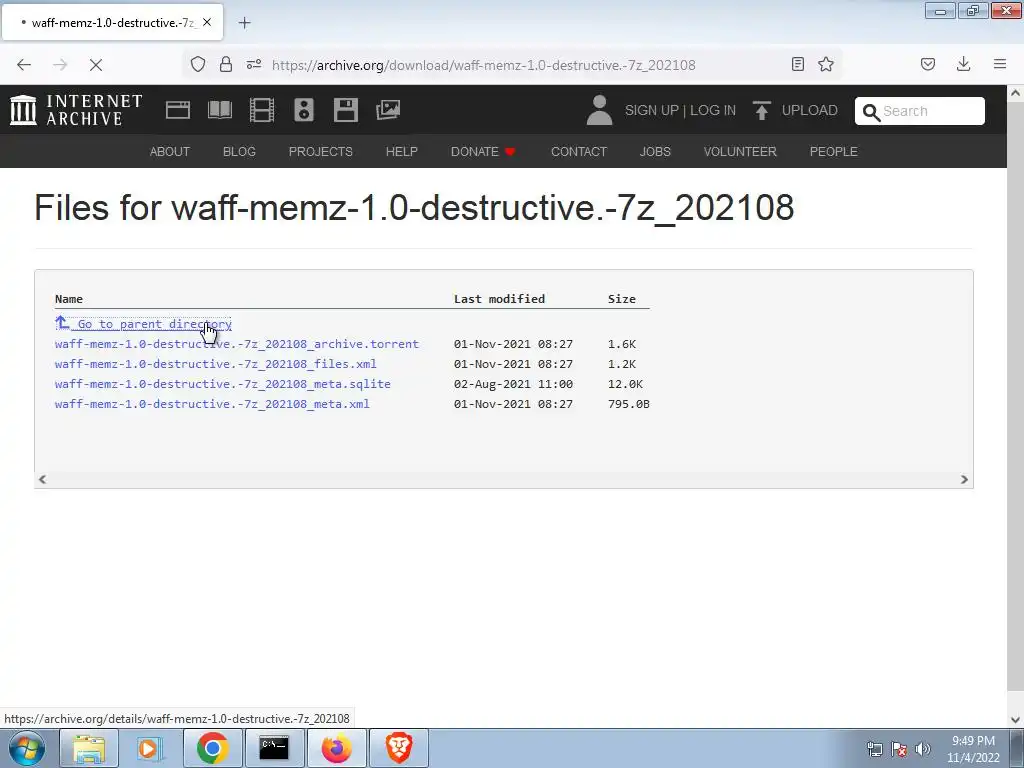
Task: Open Brave browser from taskbar
Action: [x=398, y=748]
